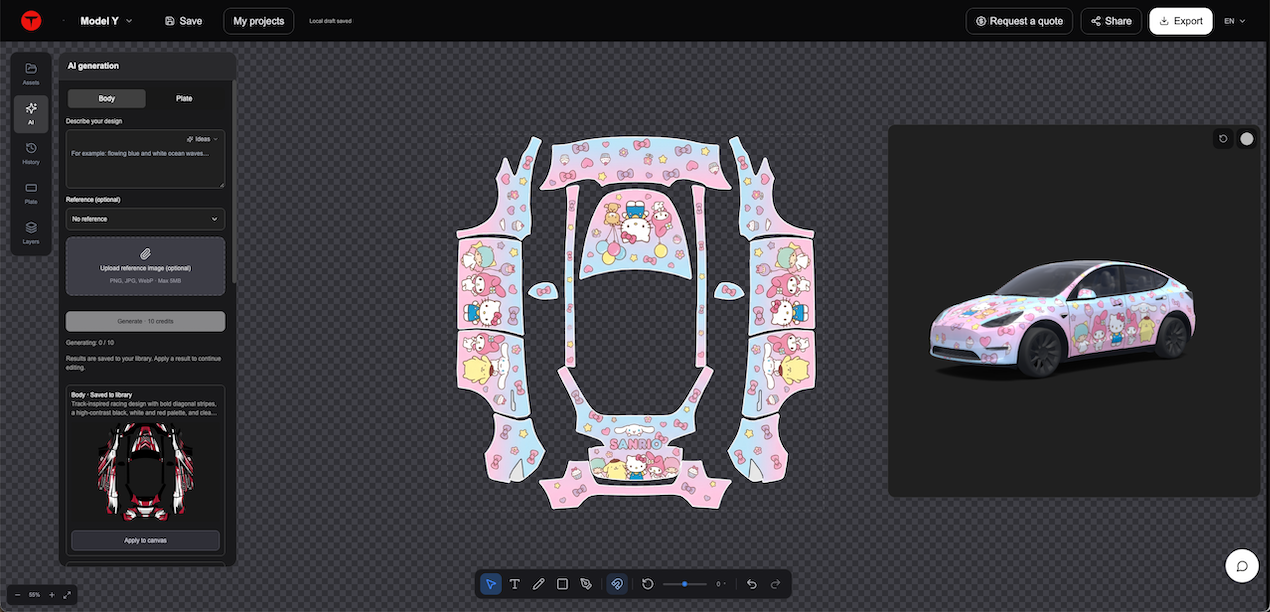Share the design

pyautogui.click(x=1111, y=21)
